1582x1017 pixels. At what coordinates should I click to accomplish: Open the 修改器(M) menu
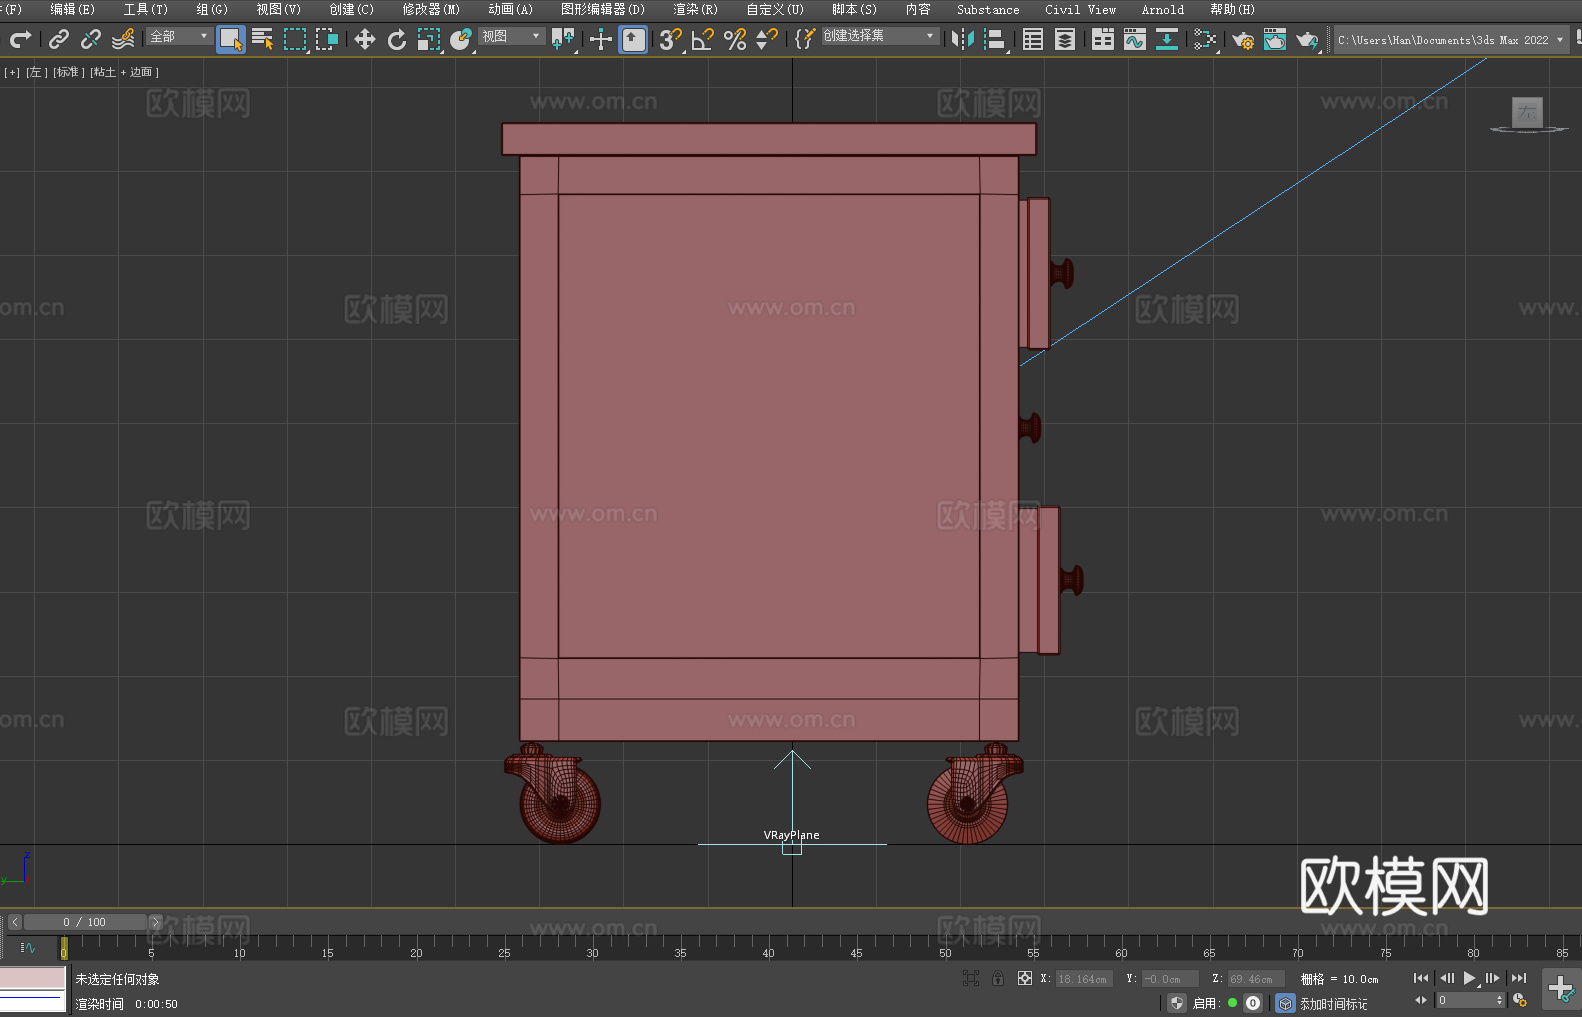click(431, 9)
